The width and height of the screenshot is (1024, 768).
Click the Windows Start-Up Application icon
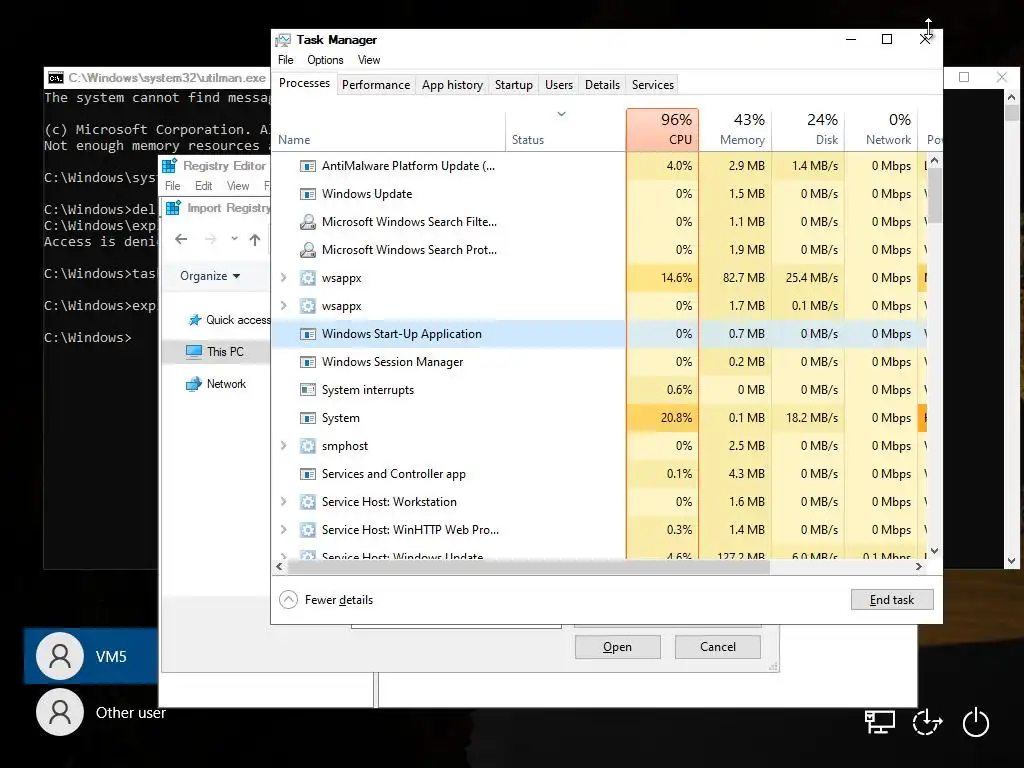pyautogui.click(x=307, y=334)
